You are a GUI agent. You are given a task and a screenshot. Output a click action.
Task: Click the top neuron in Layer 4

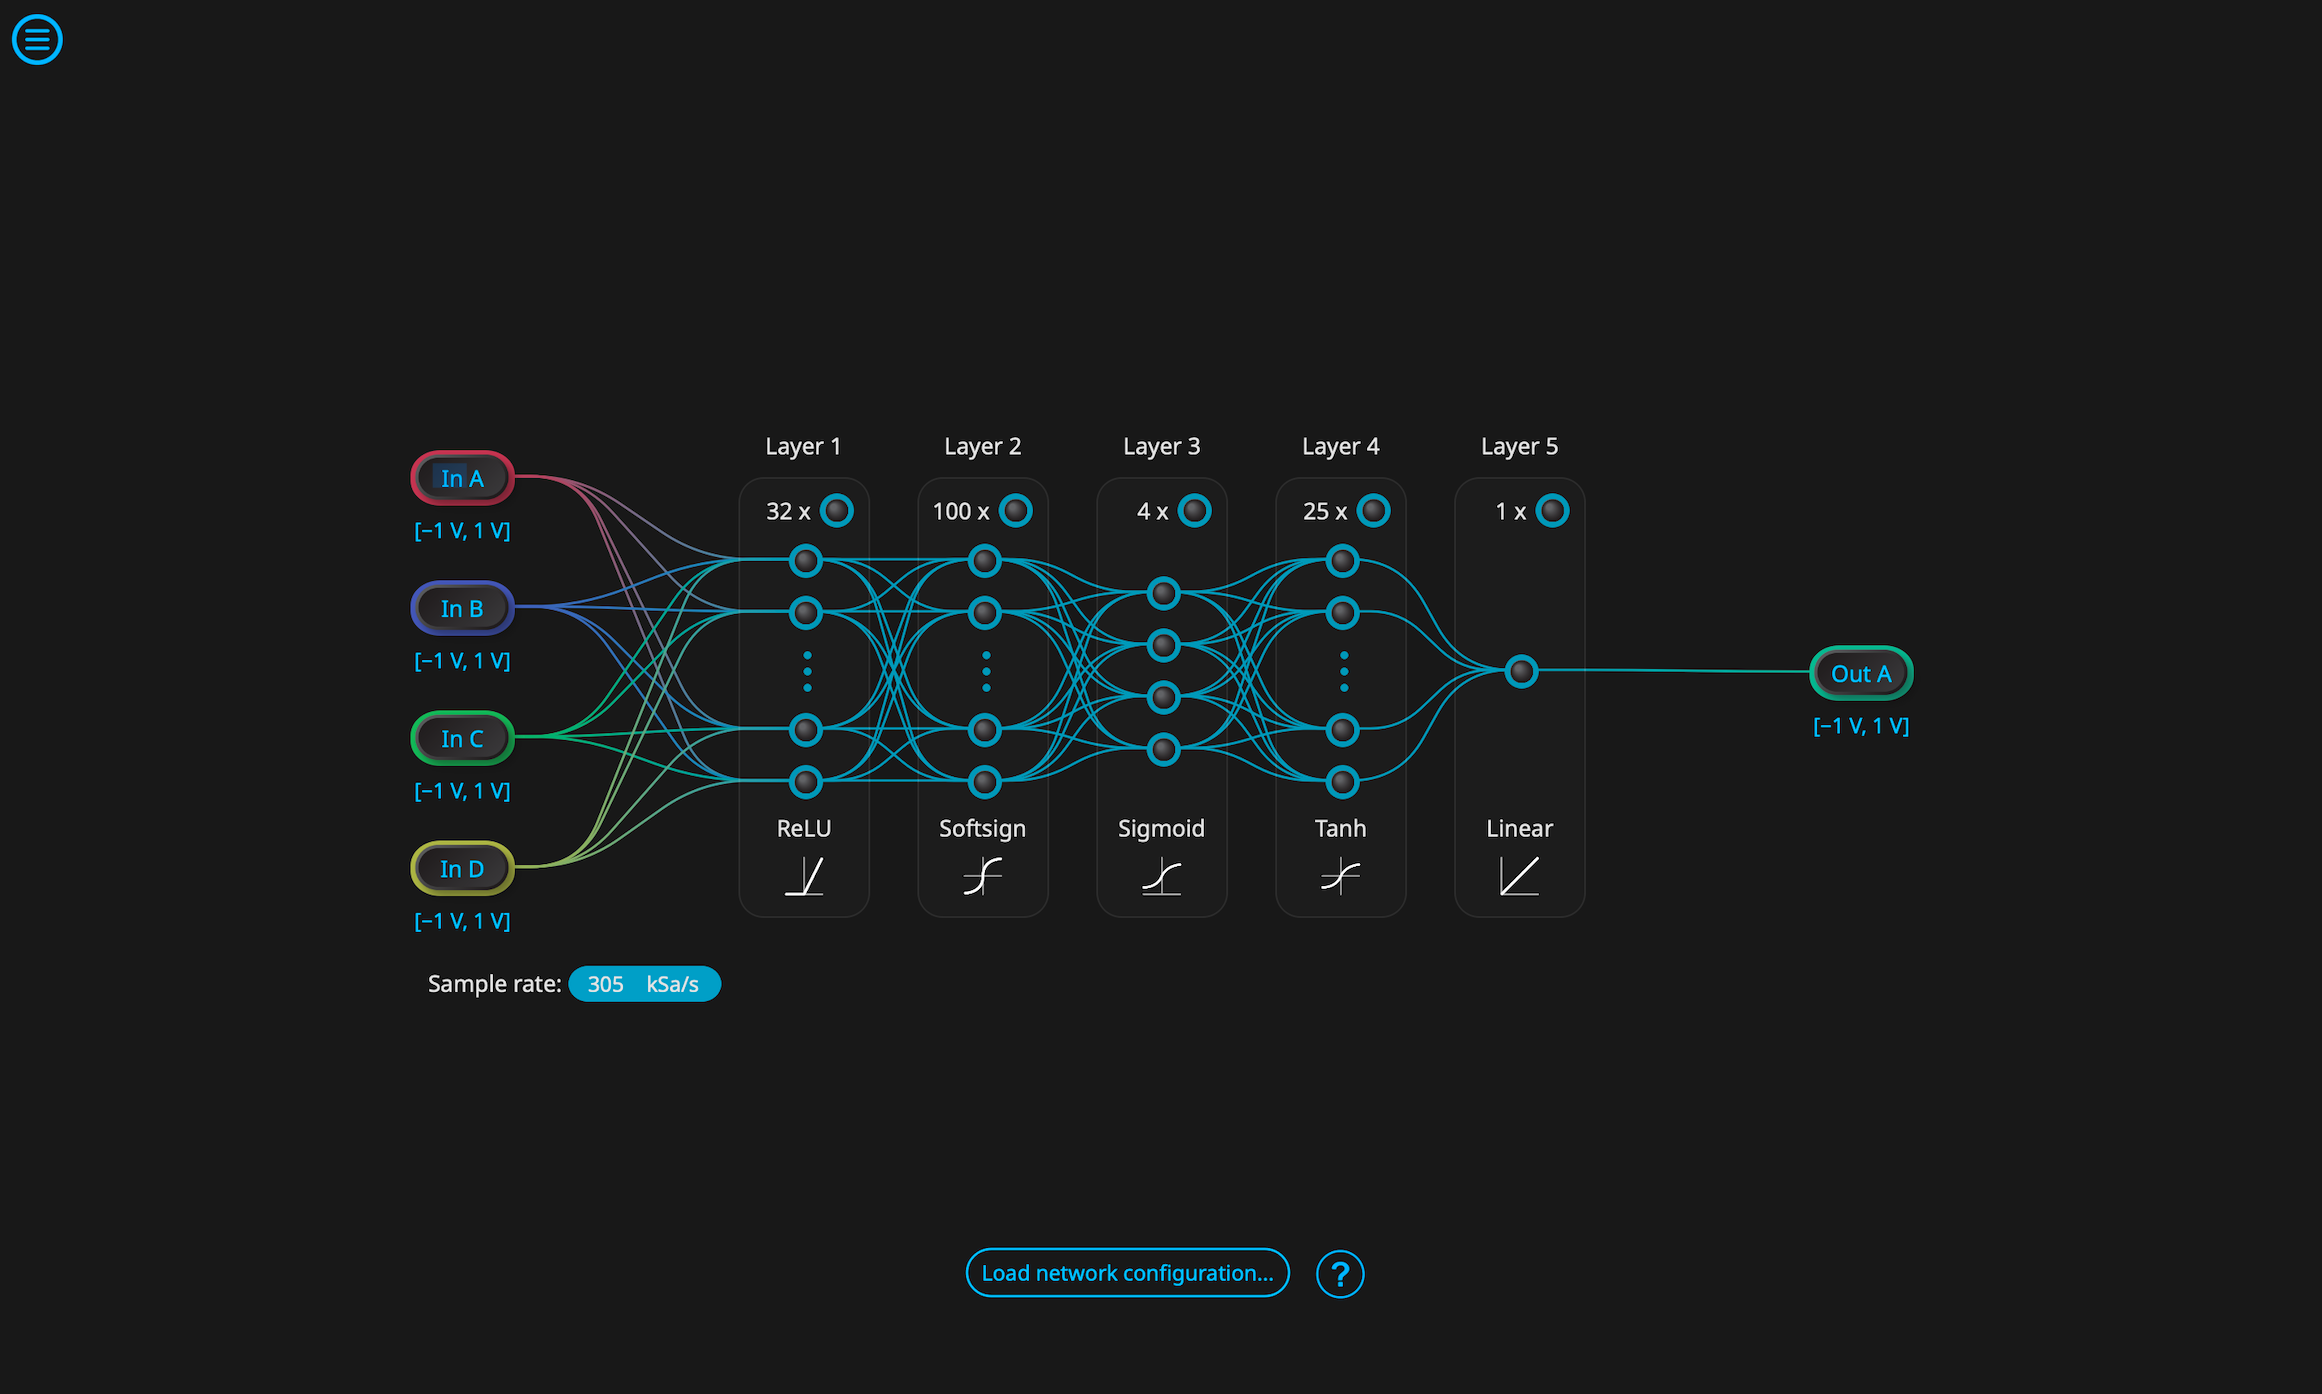pyautogui.click(x=1343, y=561)
